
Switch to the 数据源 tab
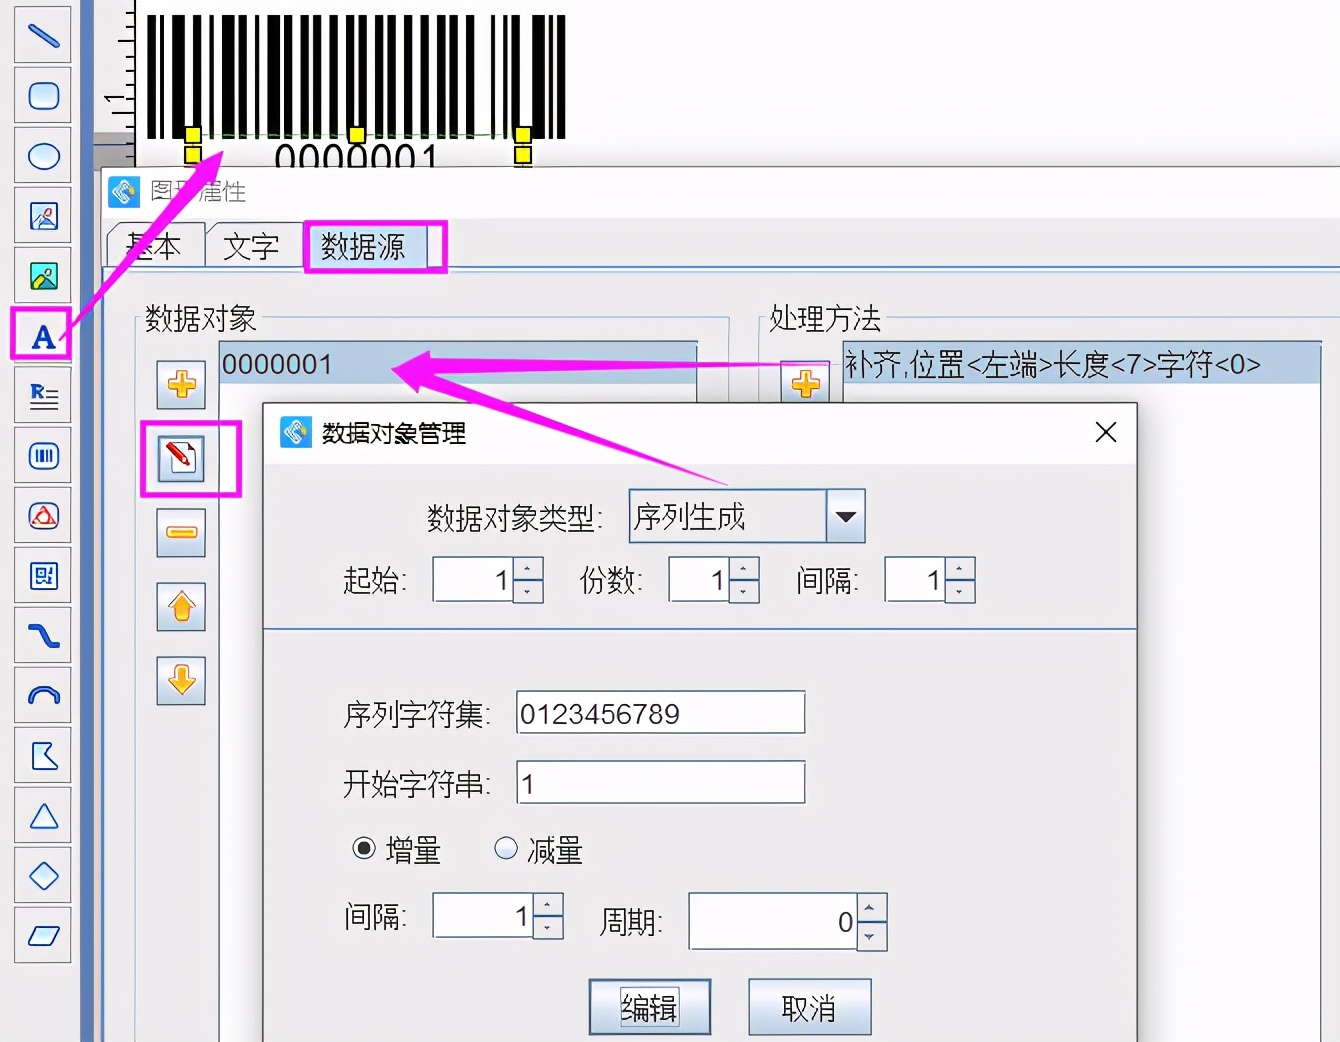click(x=364, y=246)
